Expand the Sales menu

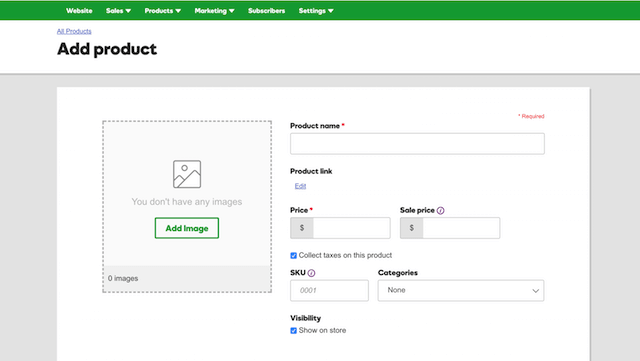coord(118,11)
